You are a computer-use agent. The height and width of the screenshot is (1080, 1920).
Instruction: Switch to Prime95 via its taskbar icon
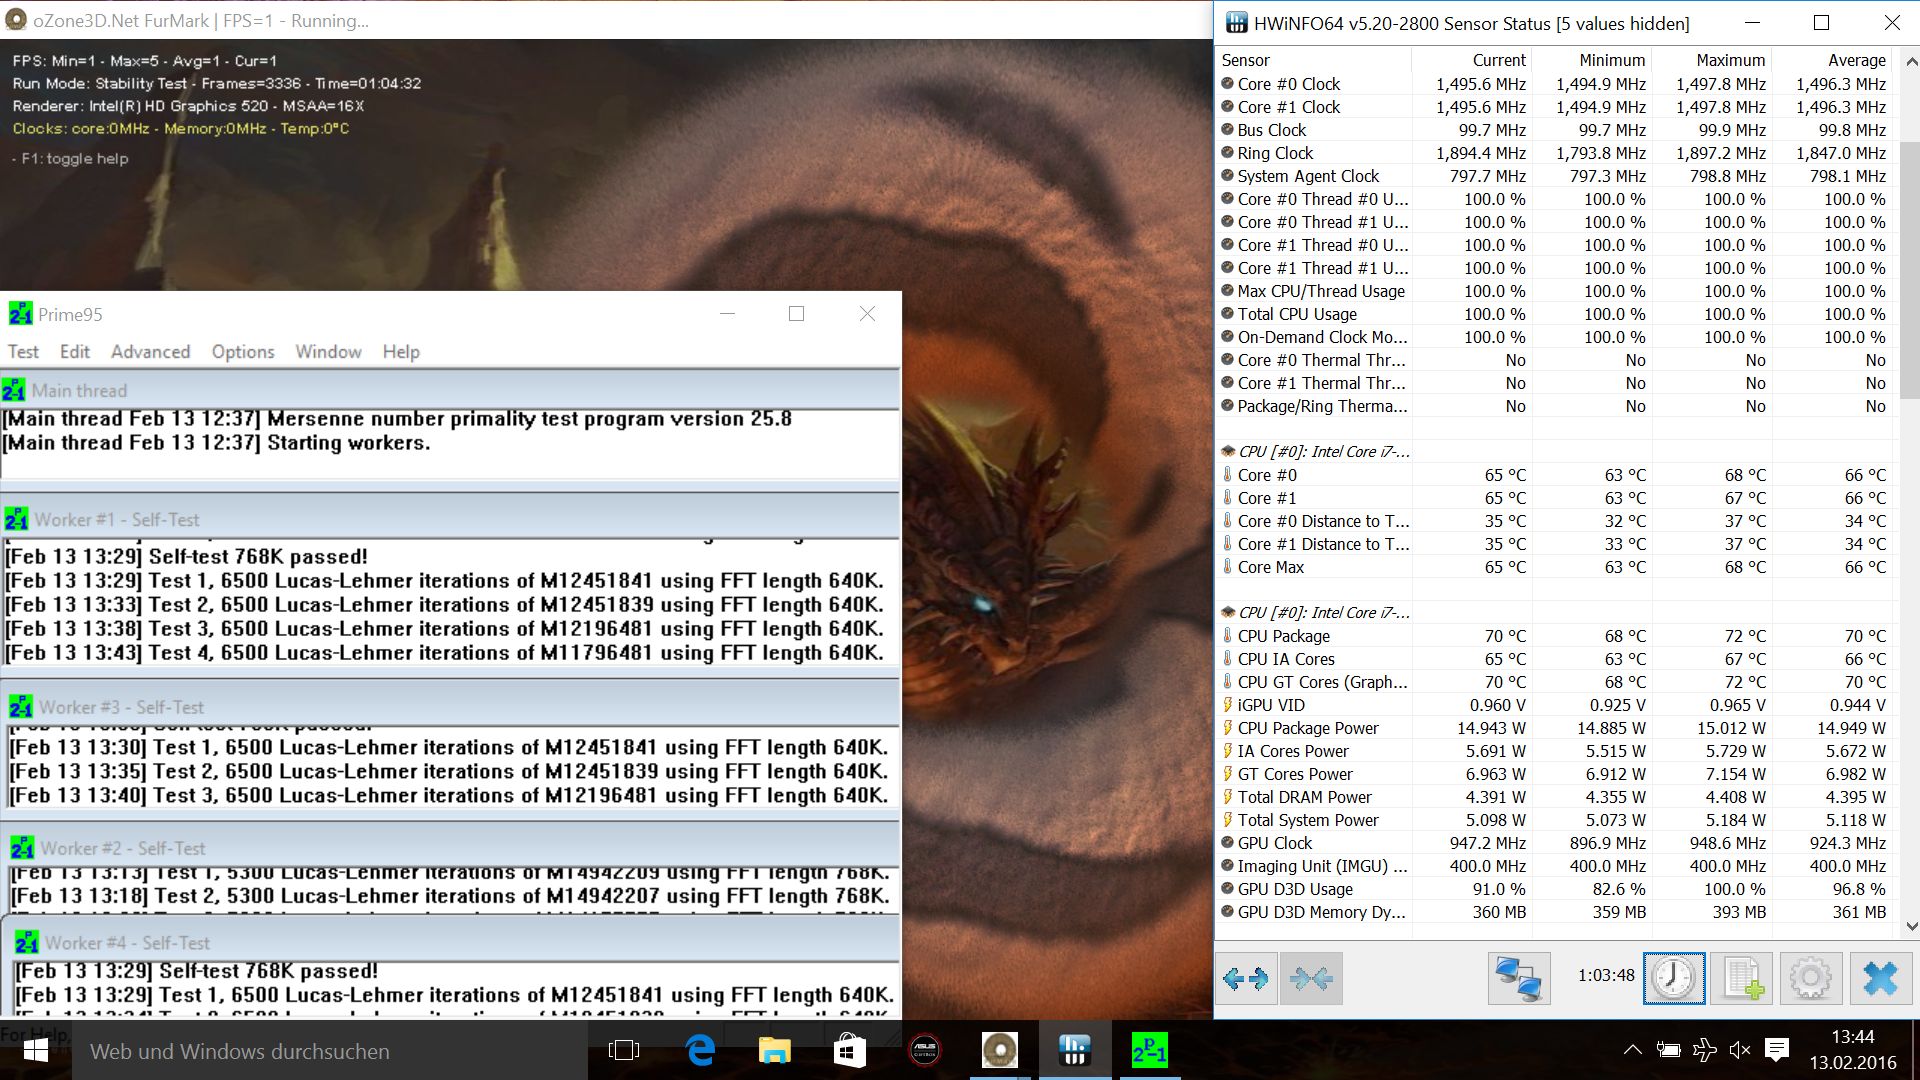[1149, 1051]
